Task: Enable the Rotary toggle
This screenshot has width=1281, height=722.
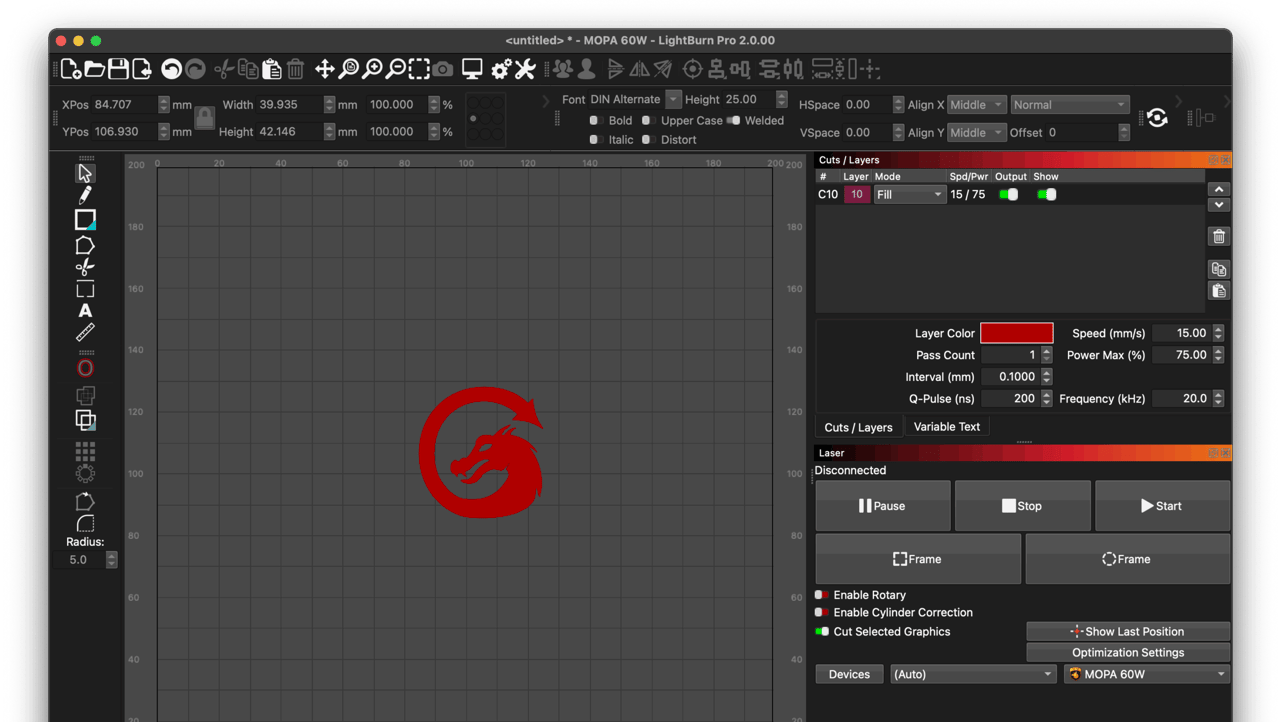Action: 822,595
